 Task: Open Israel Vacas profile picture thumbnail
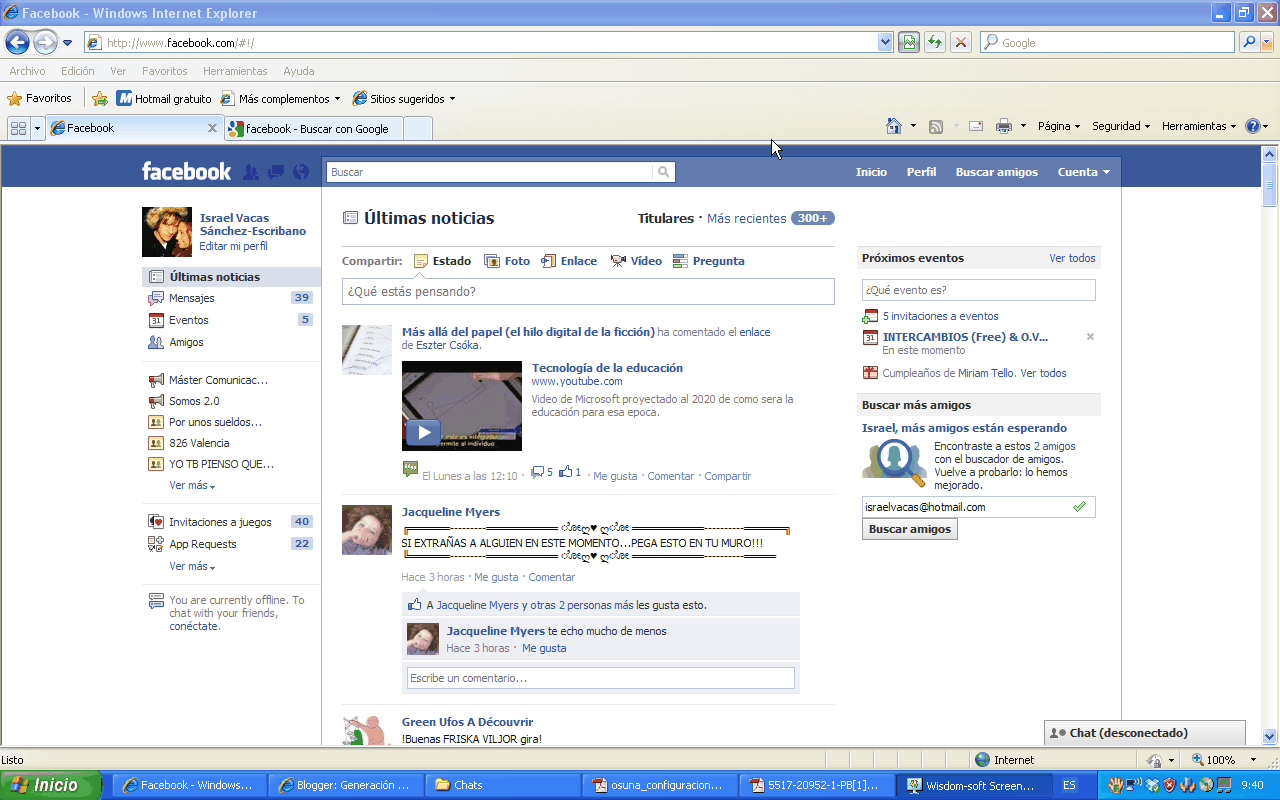pos(167,232)
